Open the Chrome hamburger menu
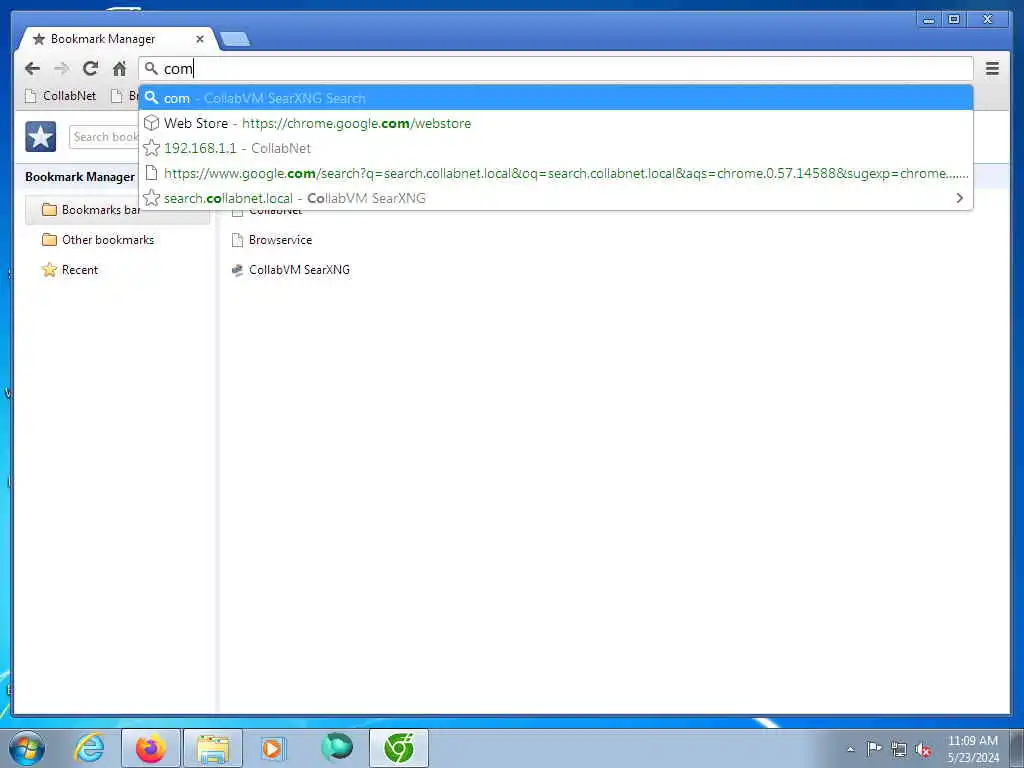Image resolution: width=1024 pixels, height=768 pixels. click(x=992, y=69)
